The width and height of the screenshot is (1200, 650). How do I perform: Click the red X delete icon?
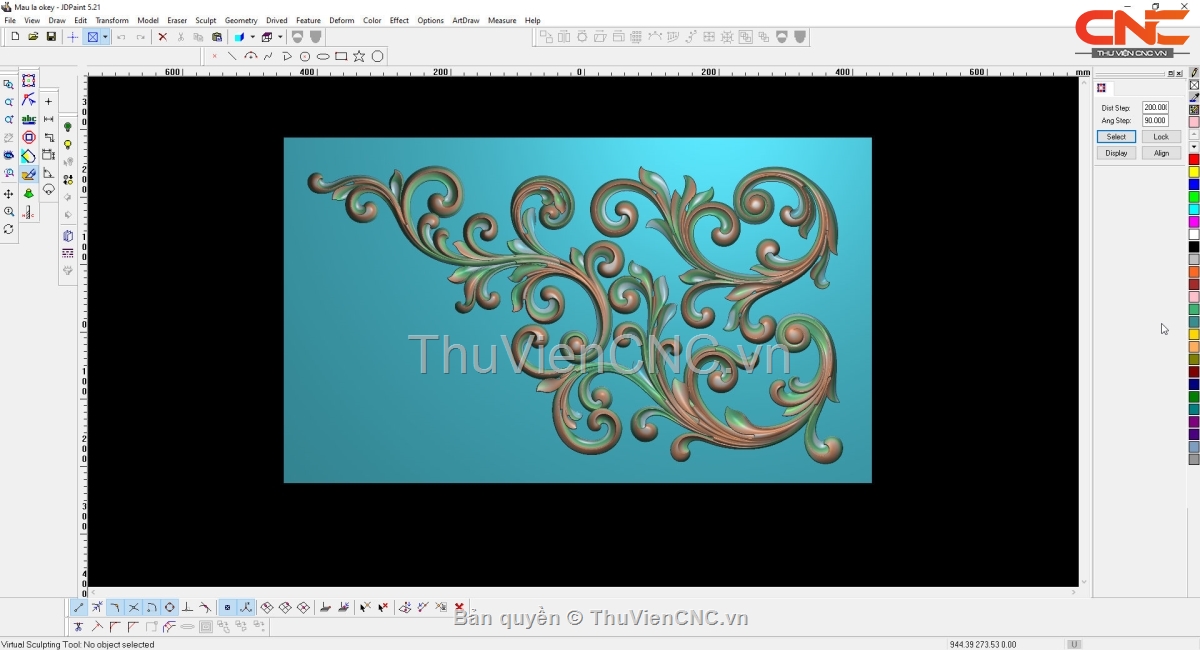click(162, 37)
